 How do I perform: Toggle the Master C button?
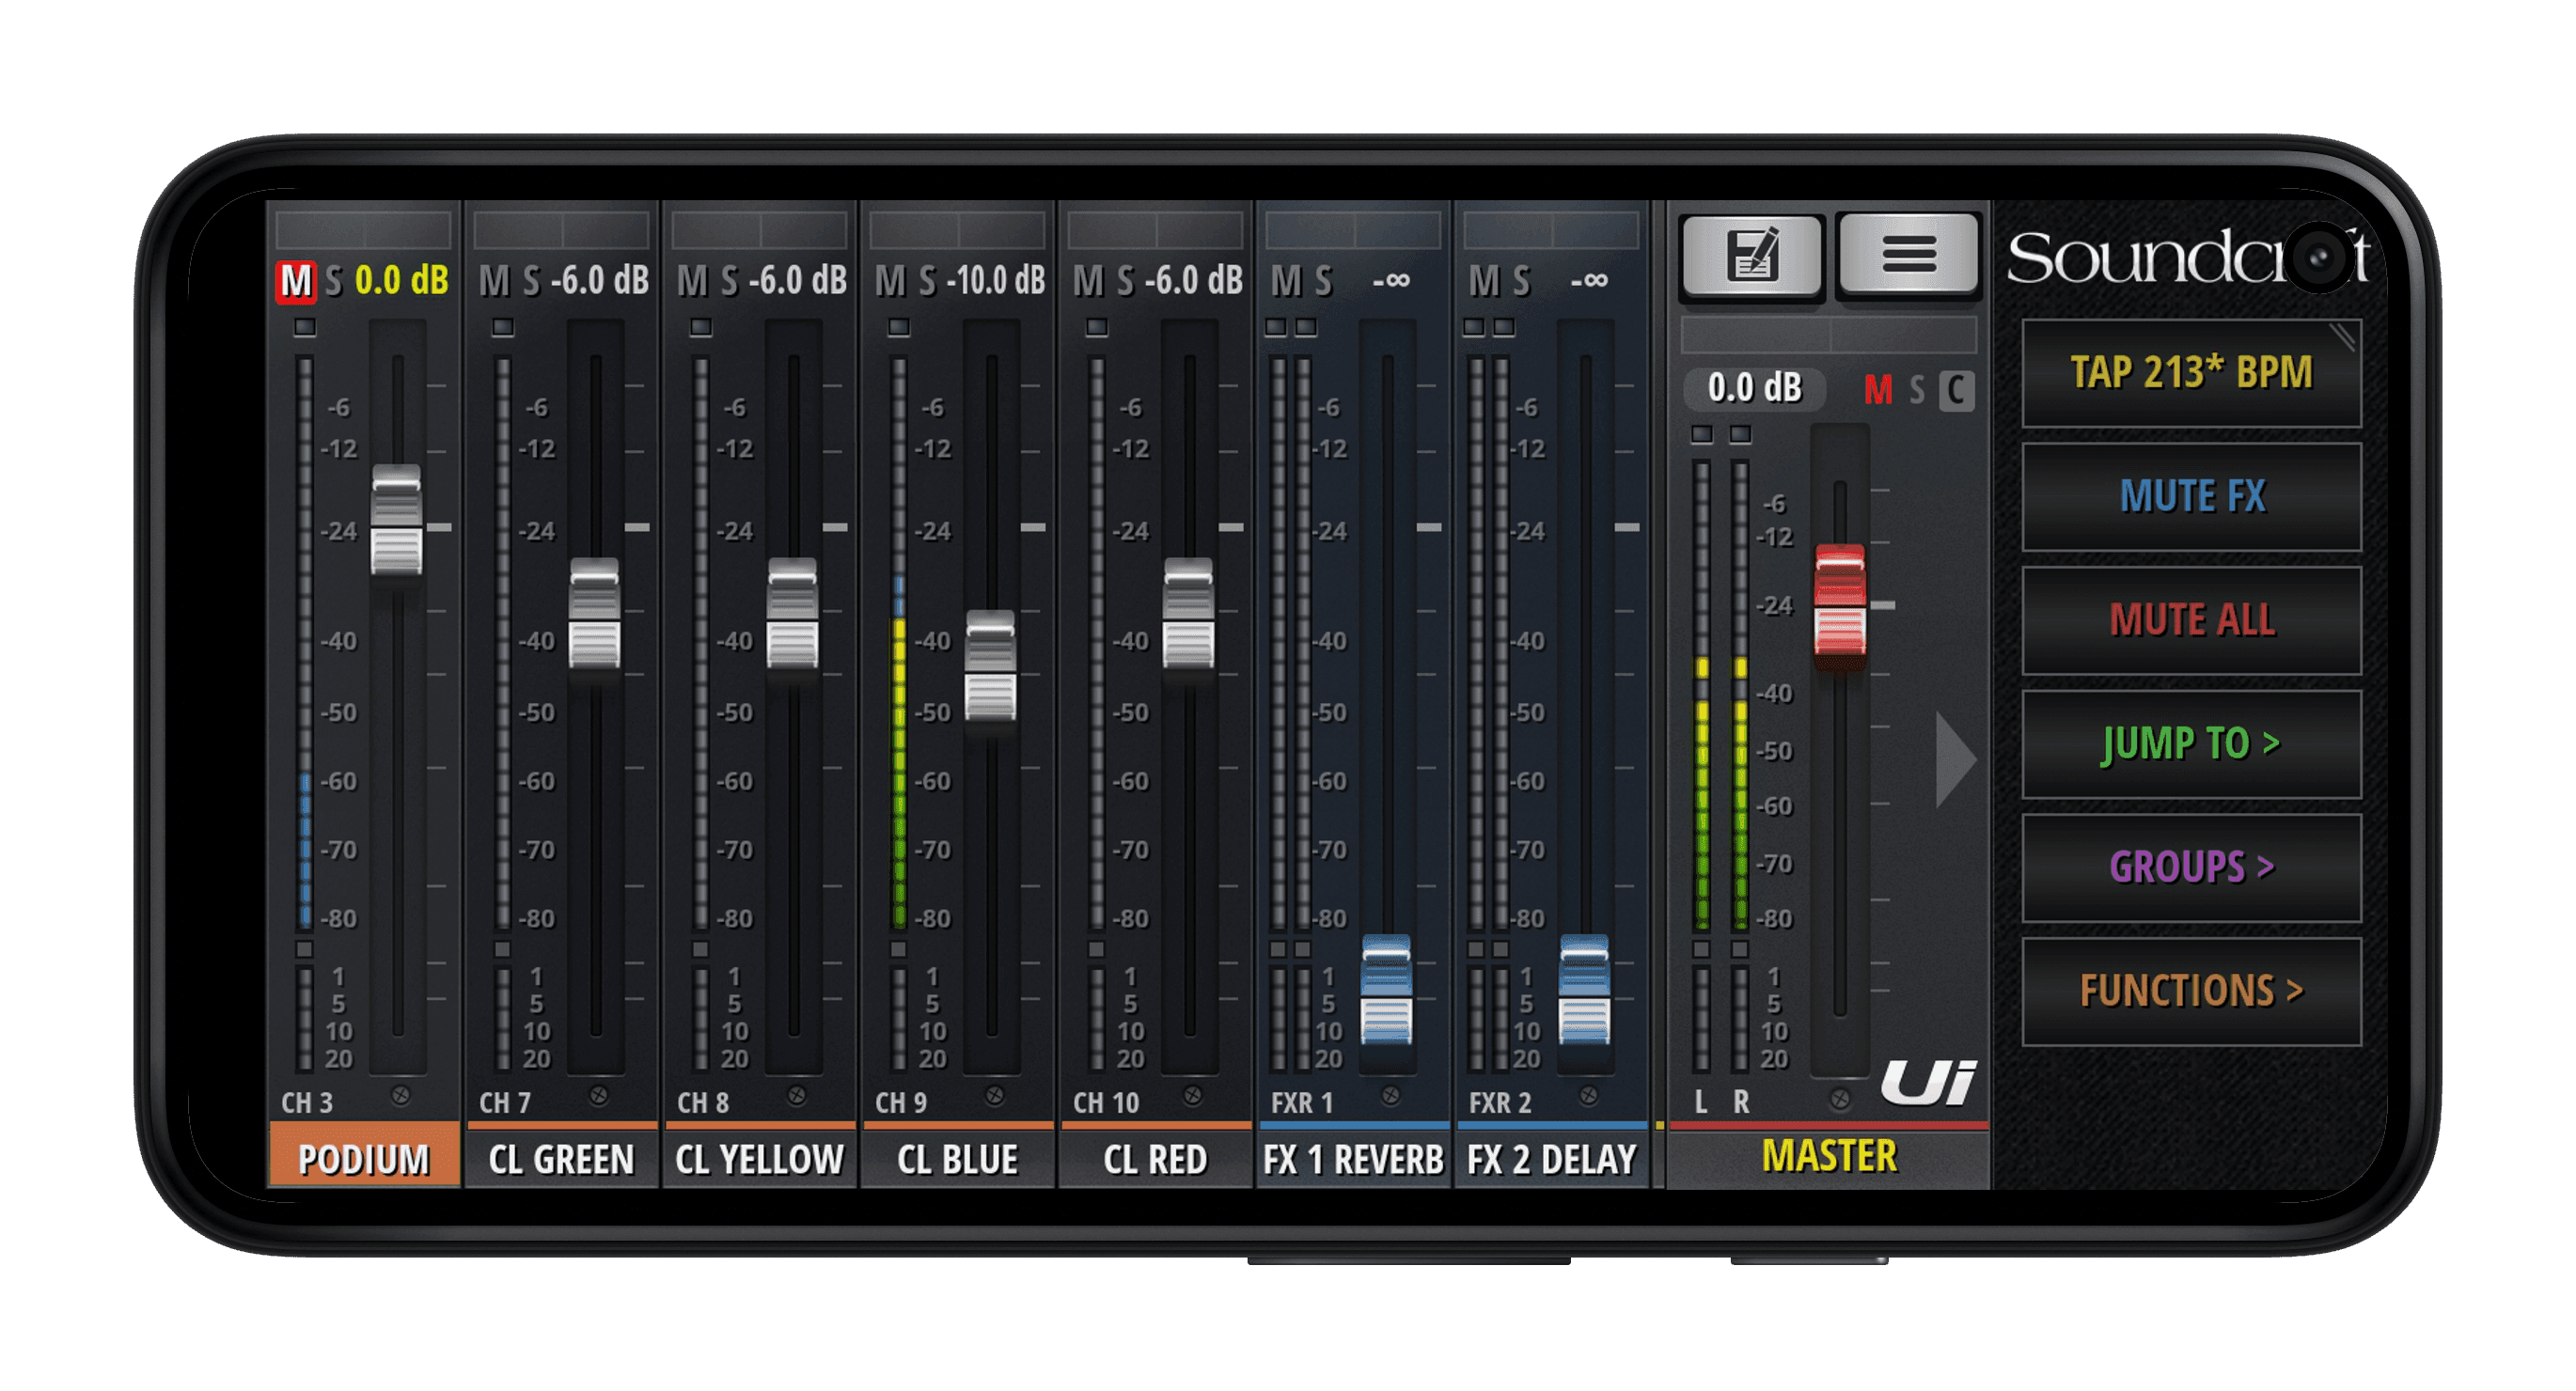click(1956, 389)
